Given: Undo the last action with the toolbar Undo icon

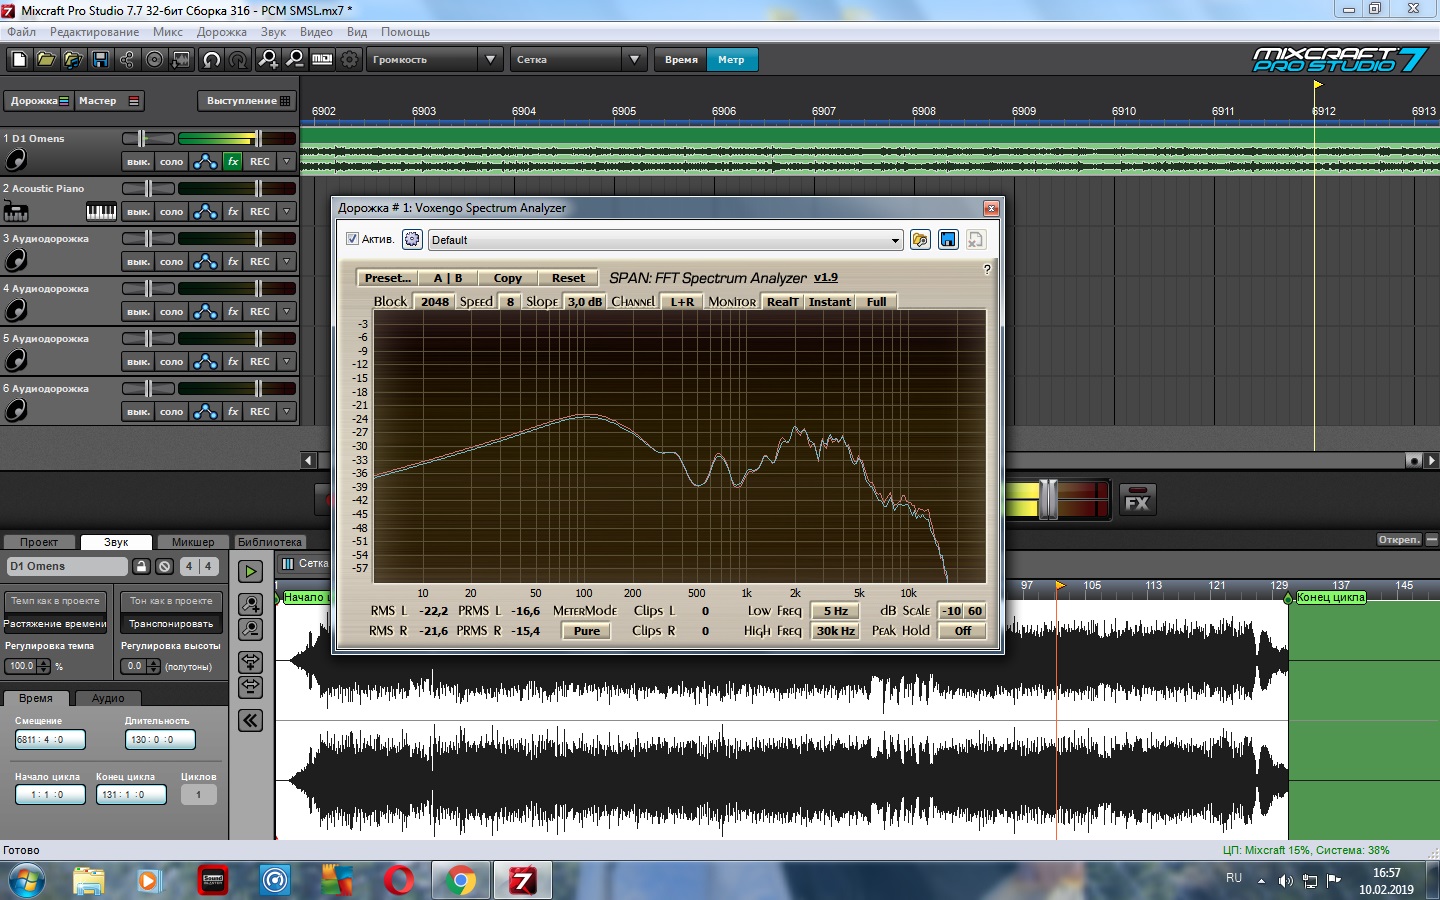Looking at the screenshot, I should coord(211,60).
